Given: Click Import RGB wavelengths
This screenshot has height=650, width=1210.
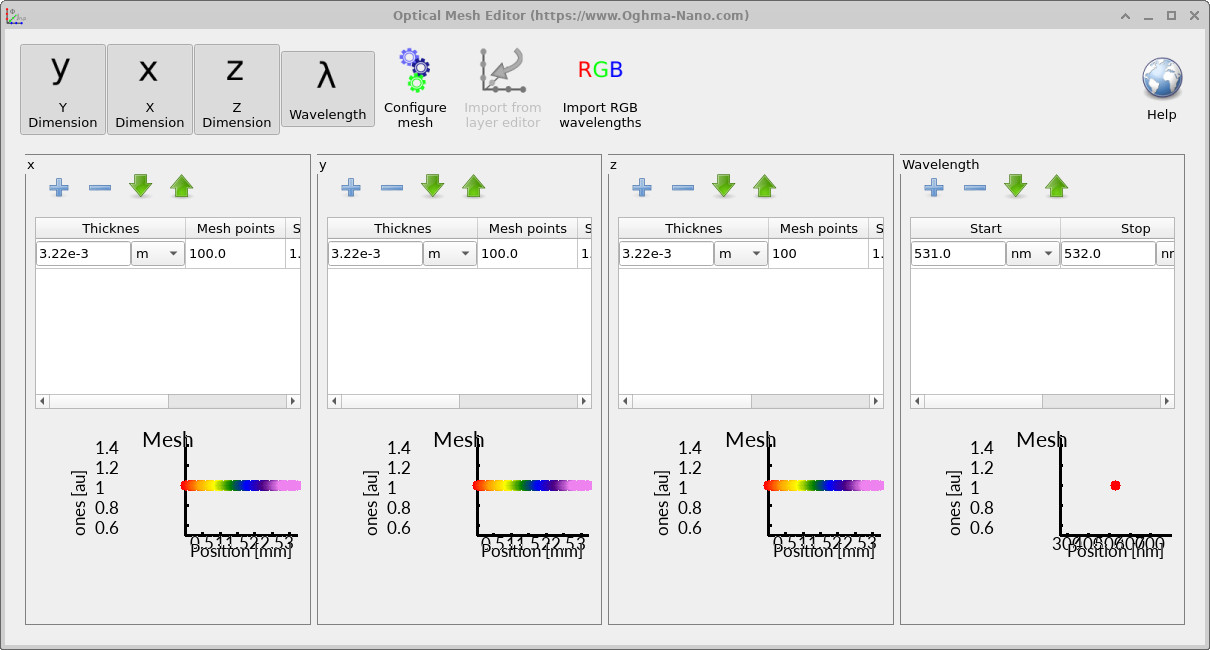Looking at the screenshot, I should click(599, 86).
